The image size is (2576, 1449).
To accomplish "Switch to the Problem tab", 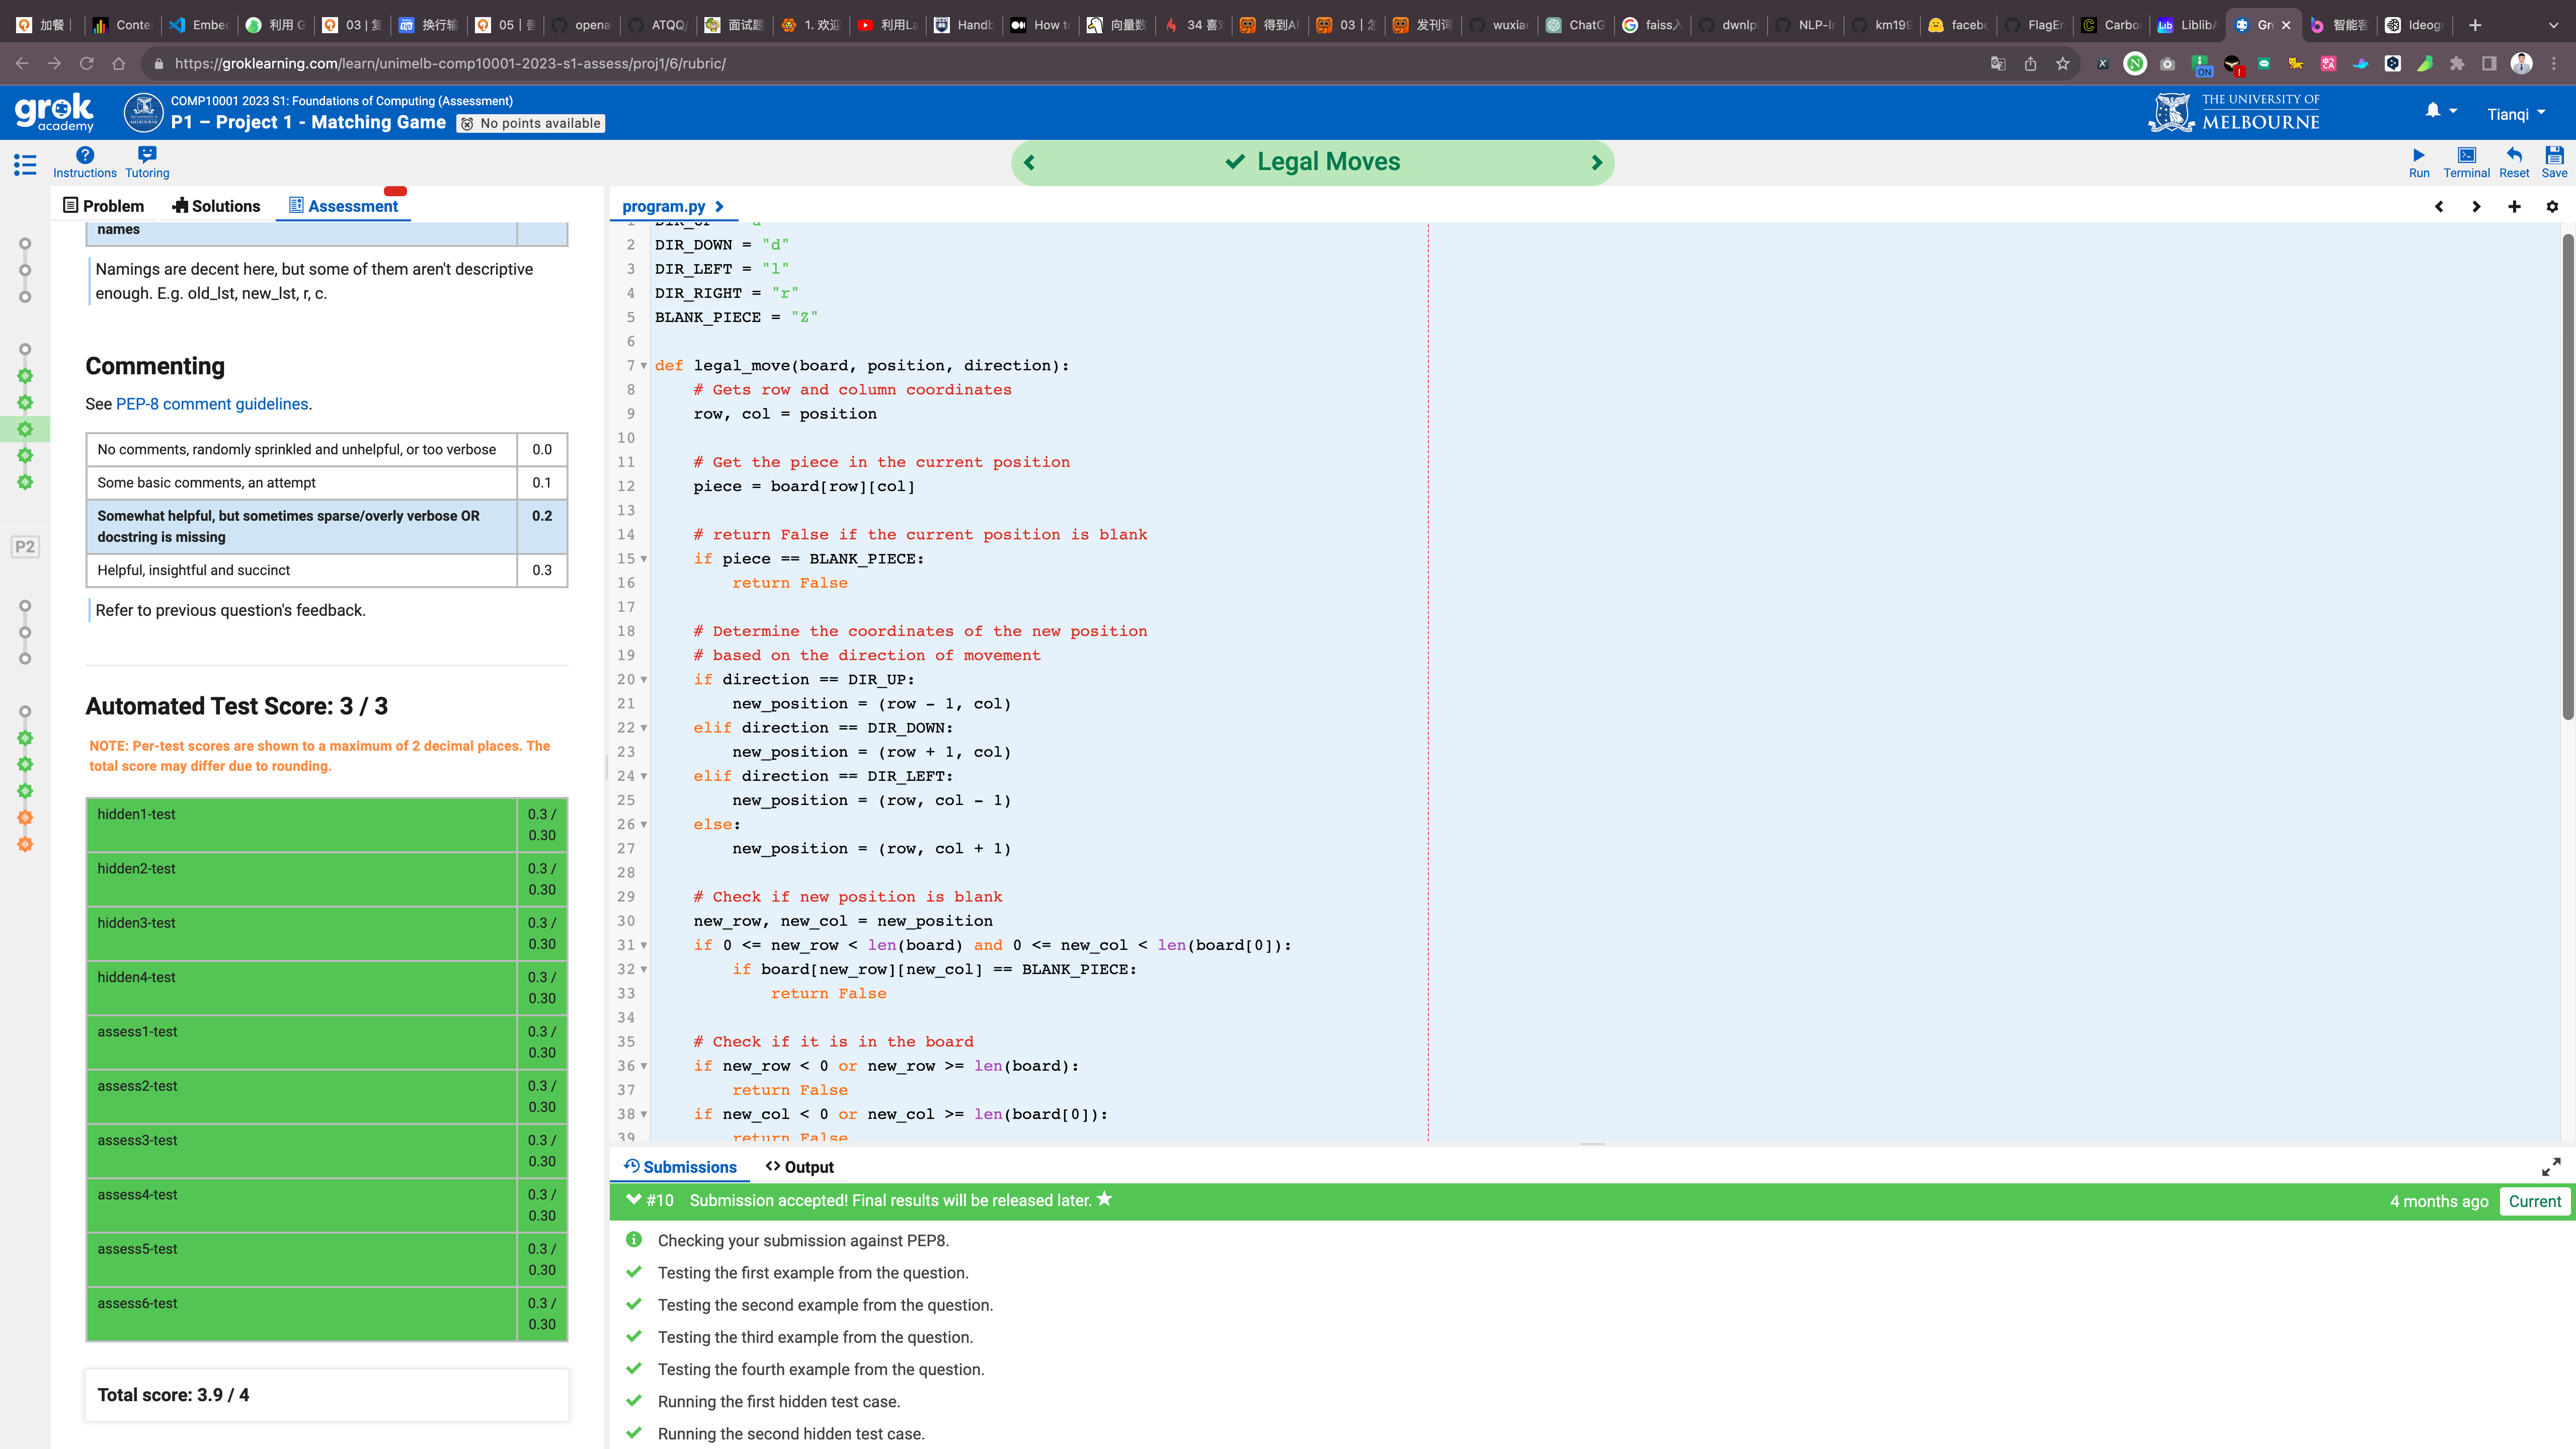I will point(104,206).
